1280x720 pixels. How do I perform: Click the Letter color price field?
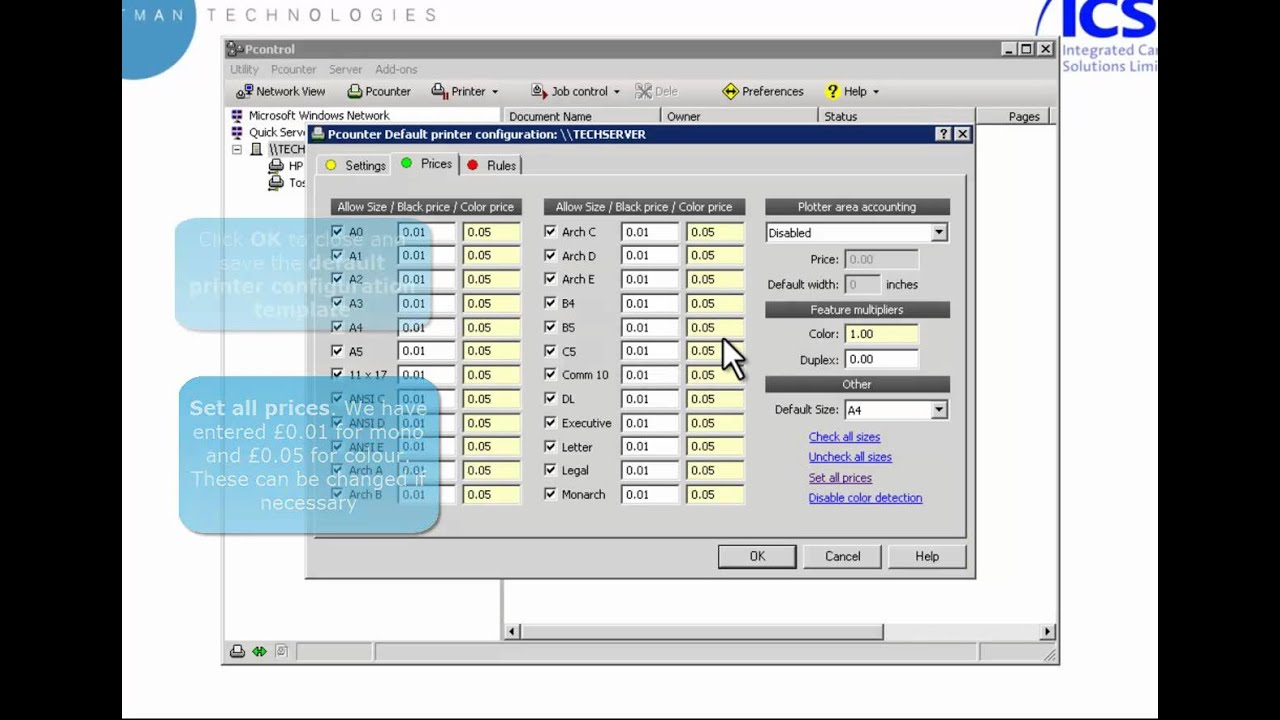point(715,447)
